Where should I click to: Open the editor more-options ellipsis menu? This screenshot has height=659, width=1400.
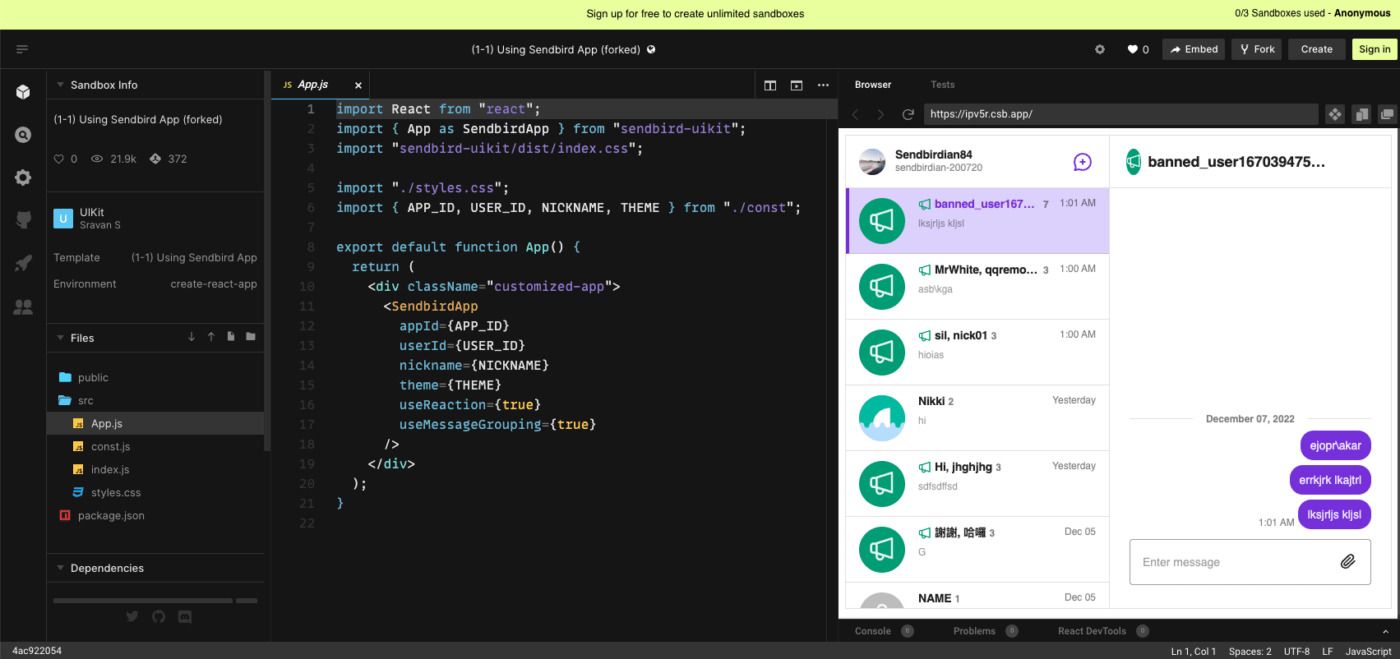pyautogui.click(x=822, y=85)
